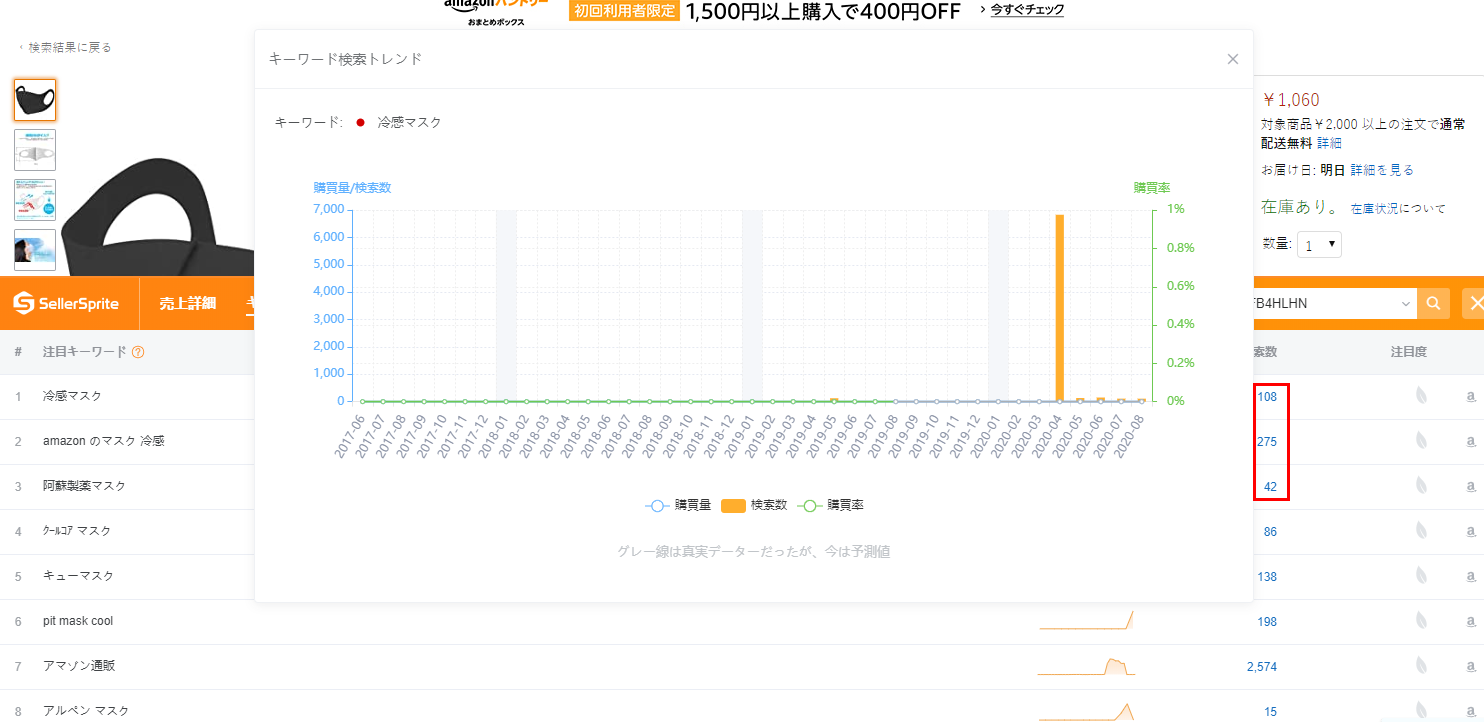Click the 注目キーワード column header
This screenshot has width=1484, height=722.
pyautogui.click(x=85, y=352)
